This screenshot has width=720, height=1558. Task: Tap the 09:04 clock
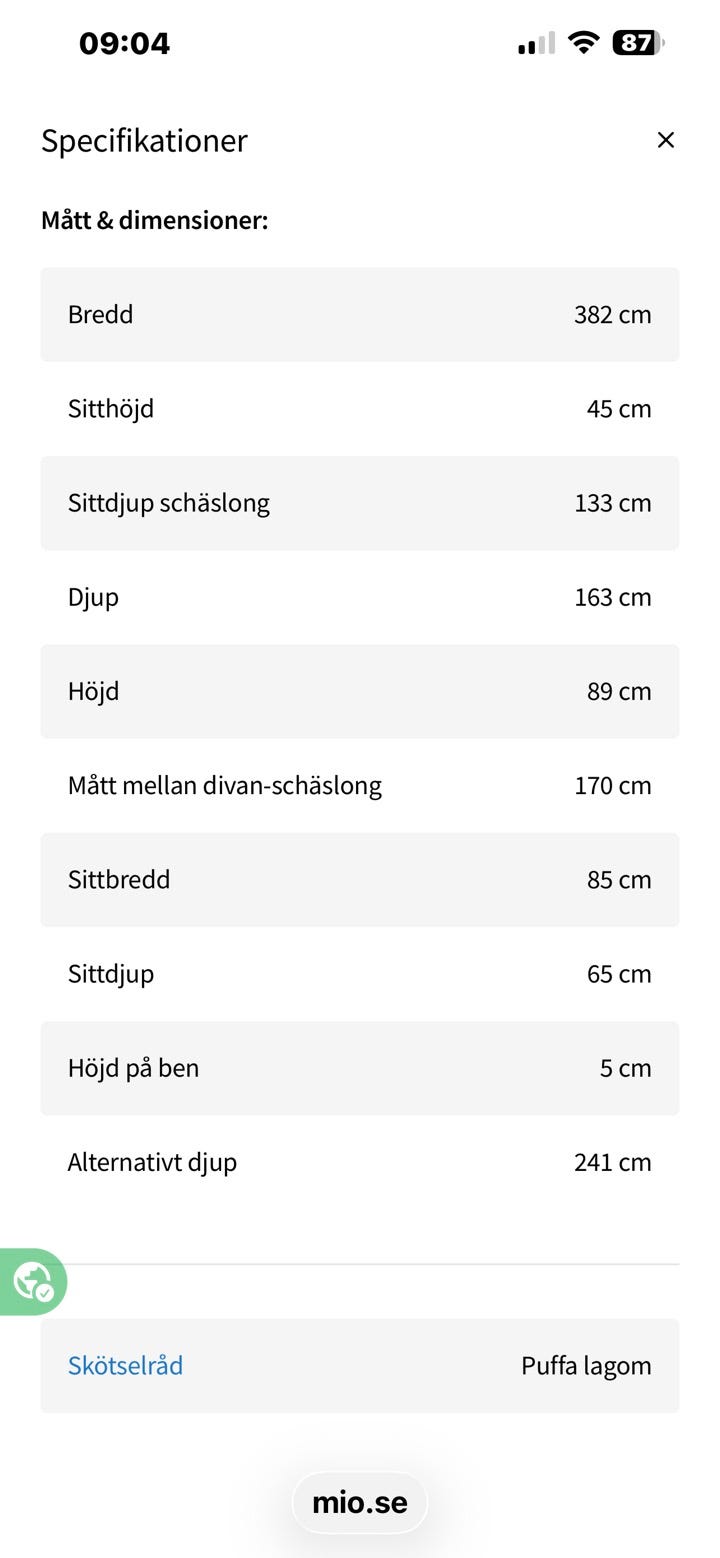125,43
